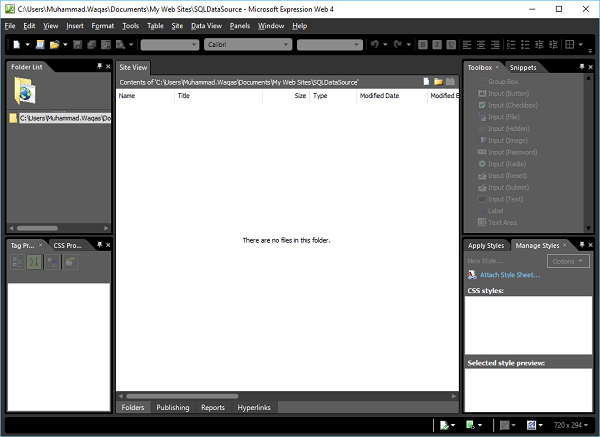Click the Toolbox scroll down arrow
This screenshot has width=600, height=437.
(x=588, y=228)
